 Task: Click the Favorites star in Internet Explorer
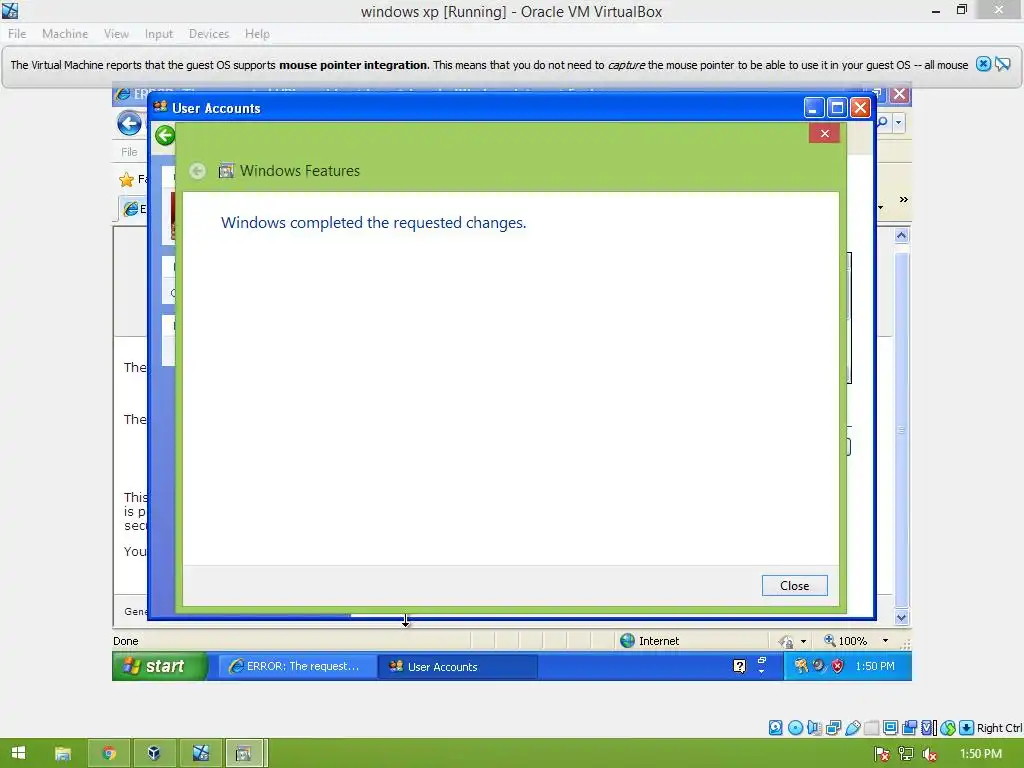(126, 179)
